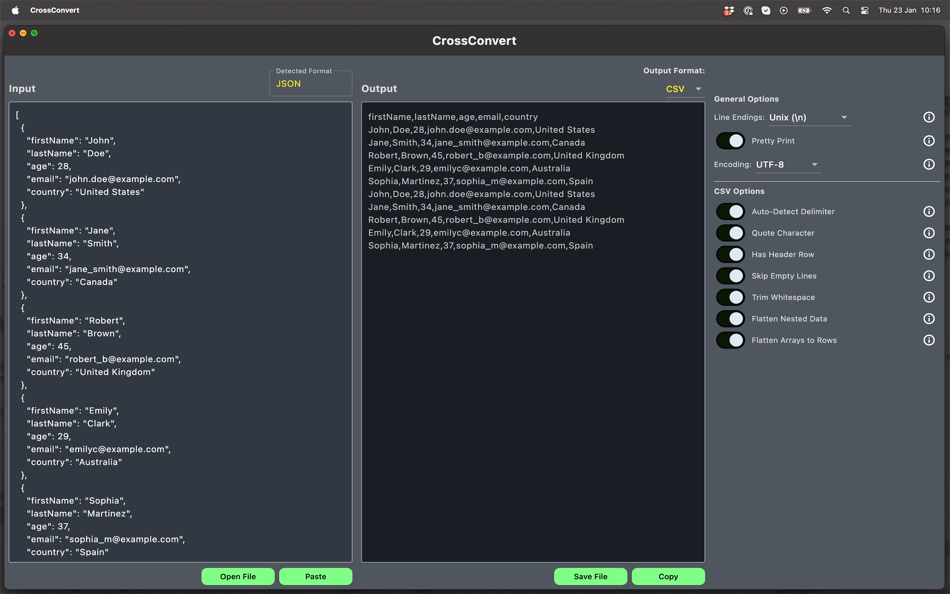Open Flatten Nested Data info icon
This screenshot has width=950, height=594.
(x=928, y=319)
